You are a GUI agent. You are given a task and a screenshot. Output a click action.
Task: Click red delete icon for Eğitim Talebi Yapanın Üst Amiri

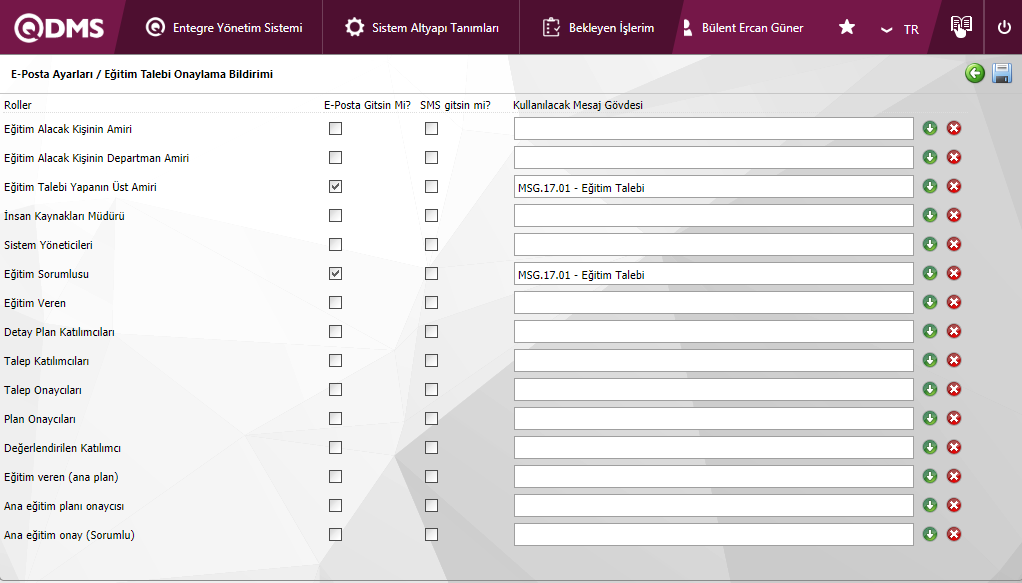[954, 186]
